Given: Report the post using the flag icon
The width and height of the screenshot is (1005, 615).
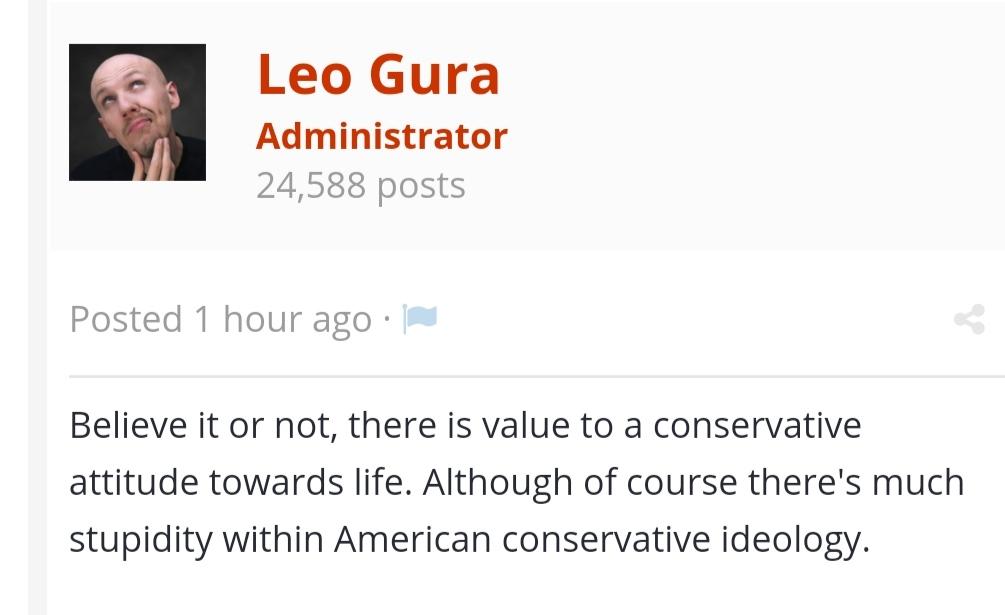Looking at the screenshot, I should [x=421, y=319].
